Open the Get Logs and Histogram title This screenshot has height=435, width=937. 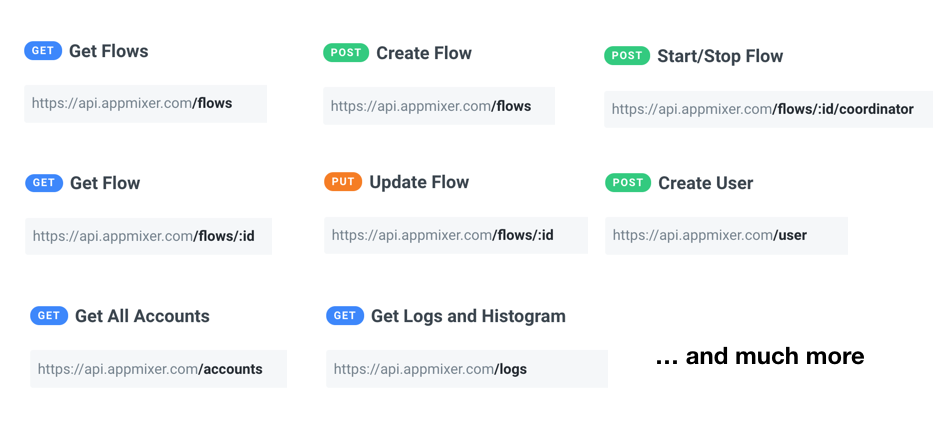coord(468,315)
